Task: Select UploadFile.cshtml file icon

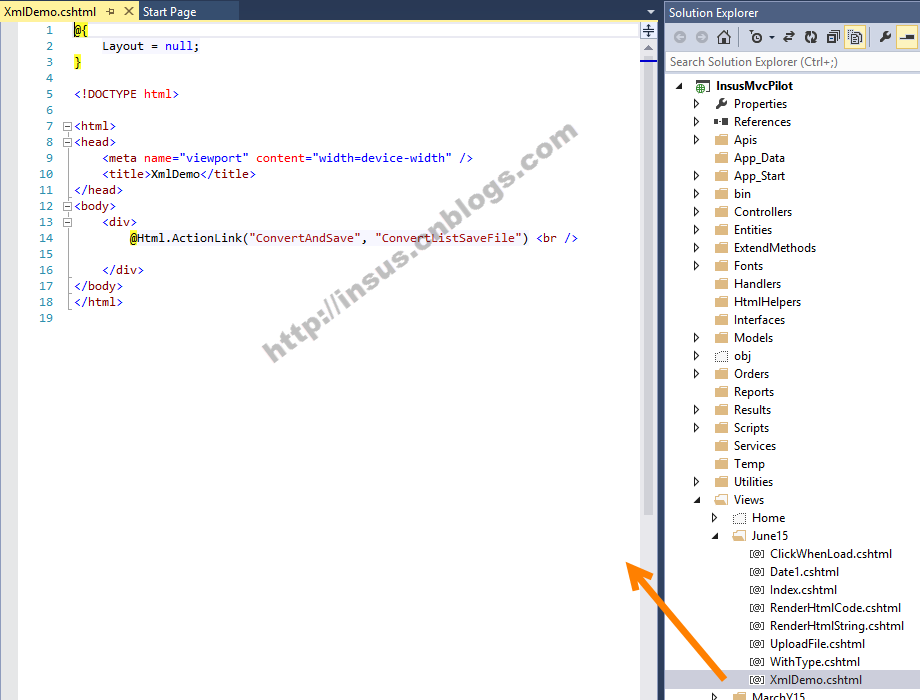Action: click(x=757, y=644)
